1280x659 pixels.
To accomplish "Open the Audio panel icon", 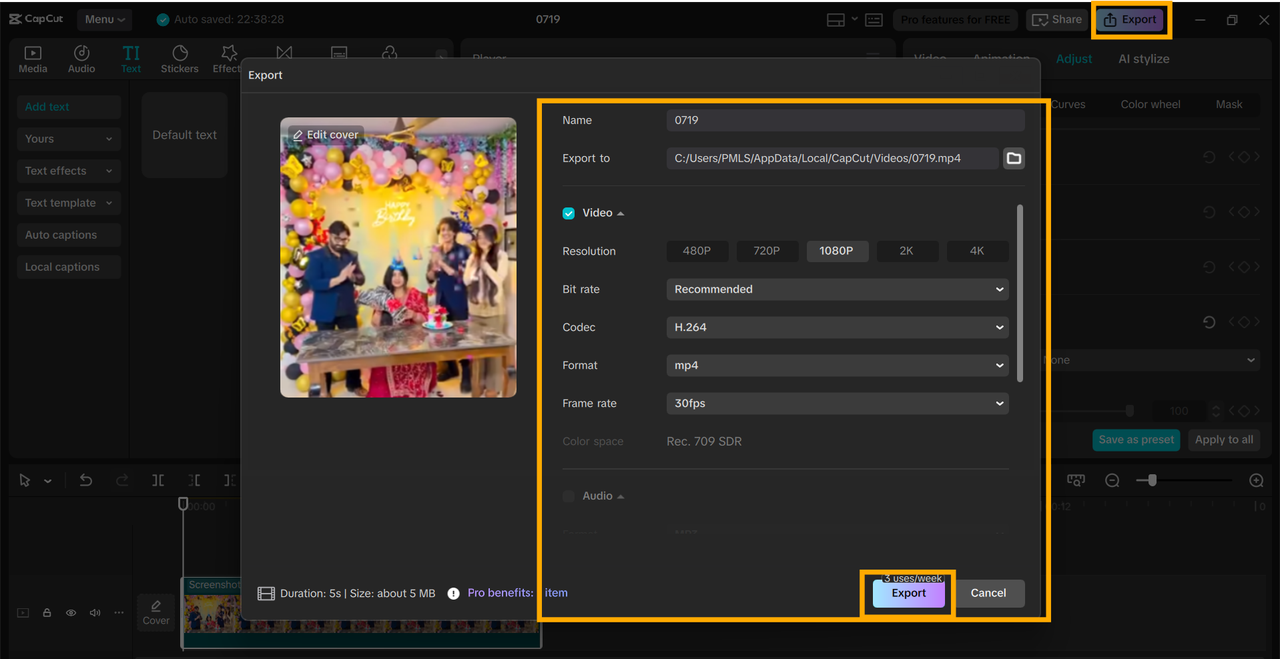I will coord(82,59).
